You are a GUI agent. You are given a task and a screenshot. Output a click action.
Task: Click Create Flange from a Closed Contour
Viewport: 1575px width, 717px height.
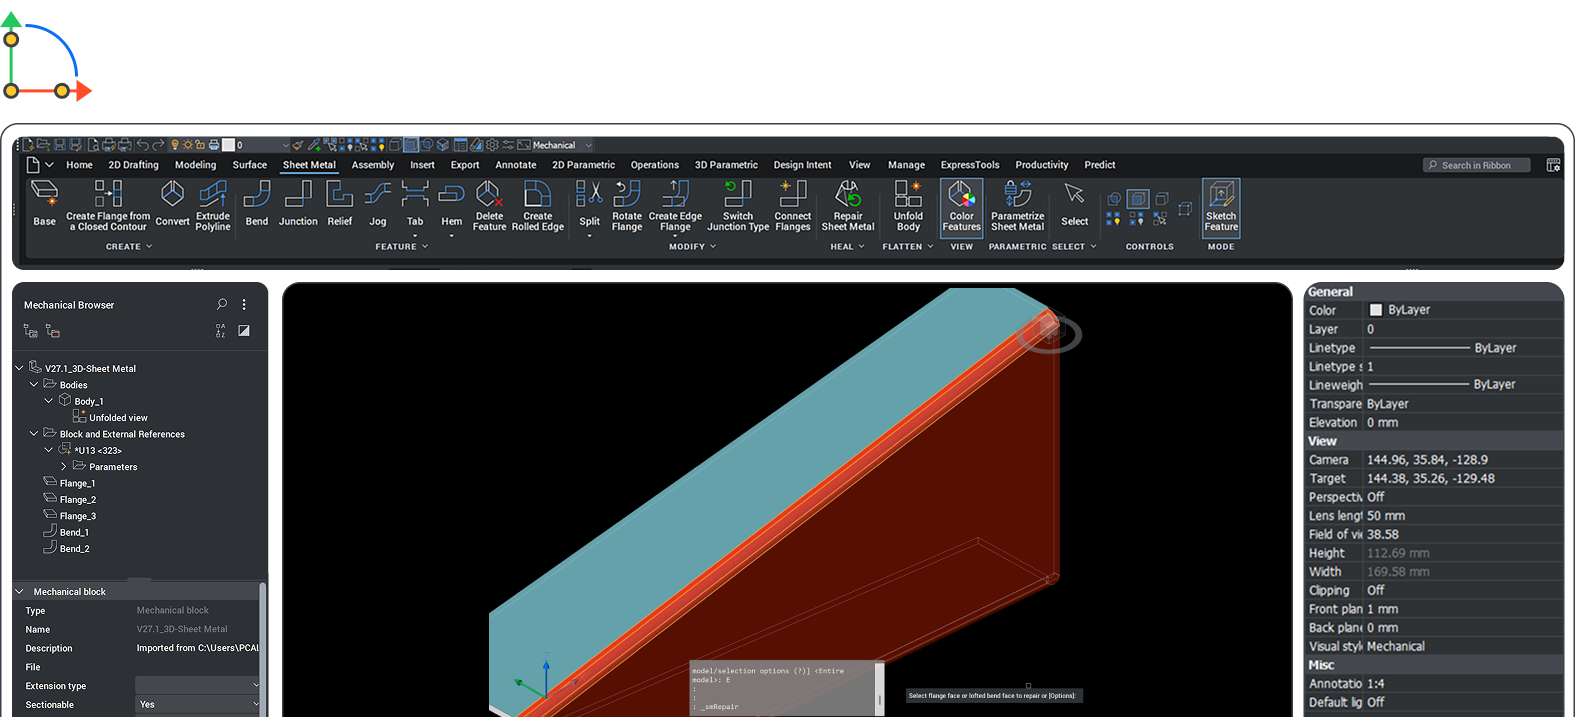108,206
